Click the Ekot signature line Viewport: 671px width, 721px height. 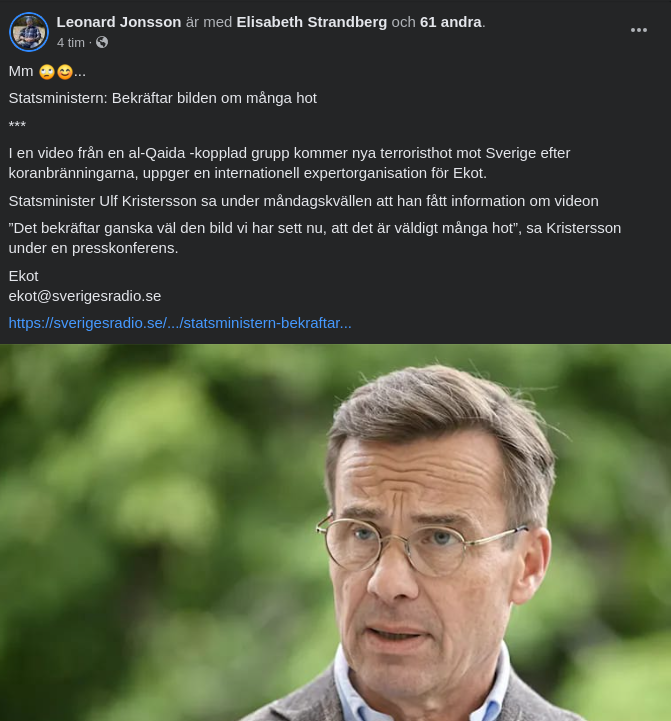tap(23, 276)
